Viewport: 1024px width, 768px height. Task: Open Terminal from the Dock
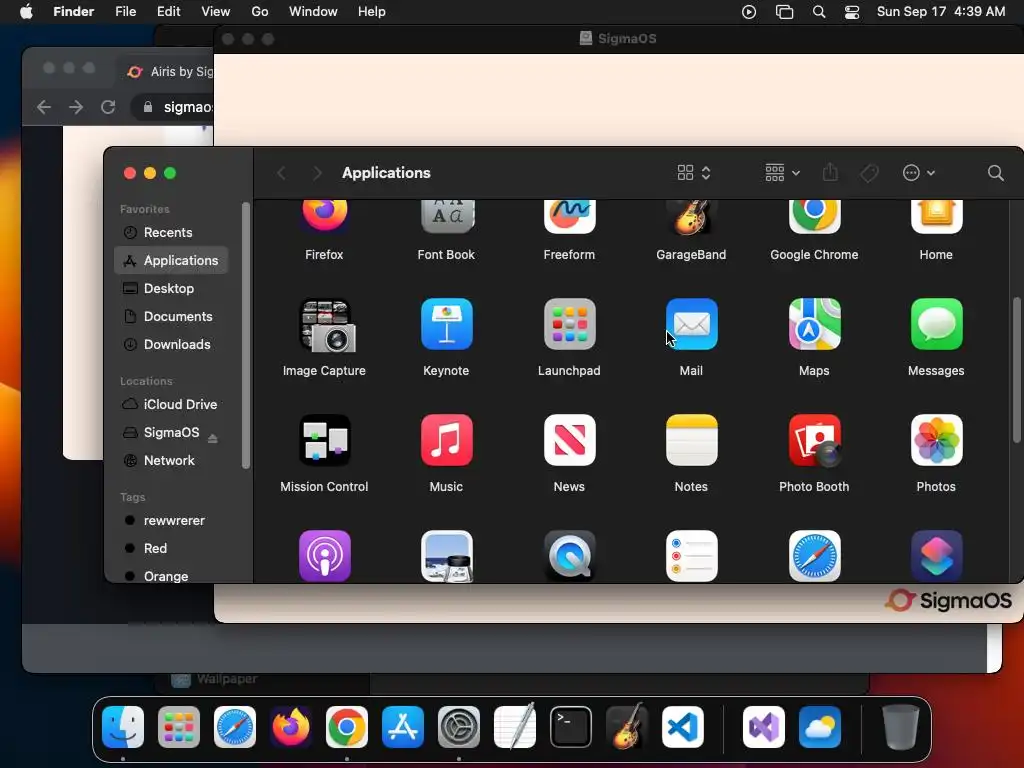tap(571, 727)
